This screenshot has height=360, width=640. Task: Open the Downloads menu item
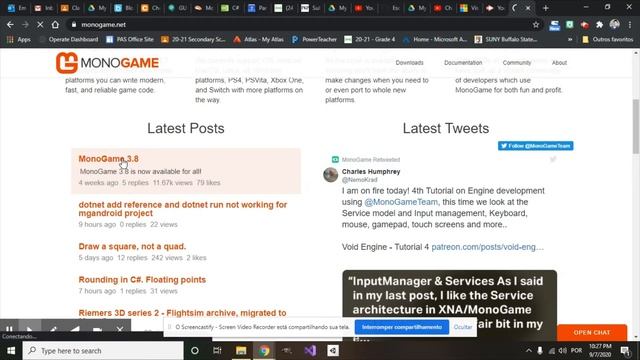[x=409, y=63]
